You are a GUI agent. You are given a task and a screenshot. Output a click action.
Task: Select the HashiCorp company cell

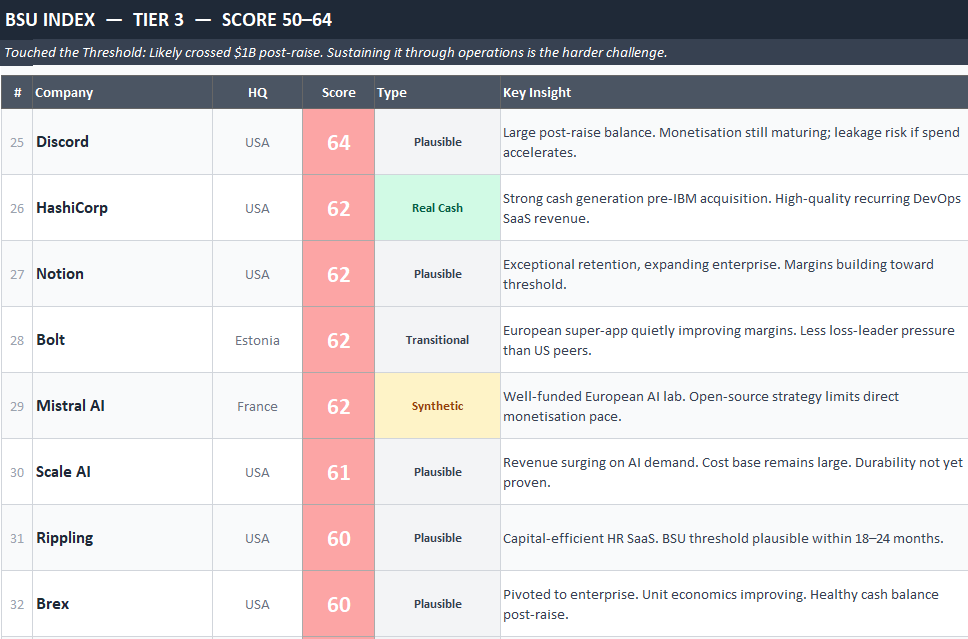click(x=122, y=208)
